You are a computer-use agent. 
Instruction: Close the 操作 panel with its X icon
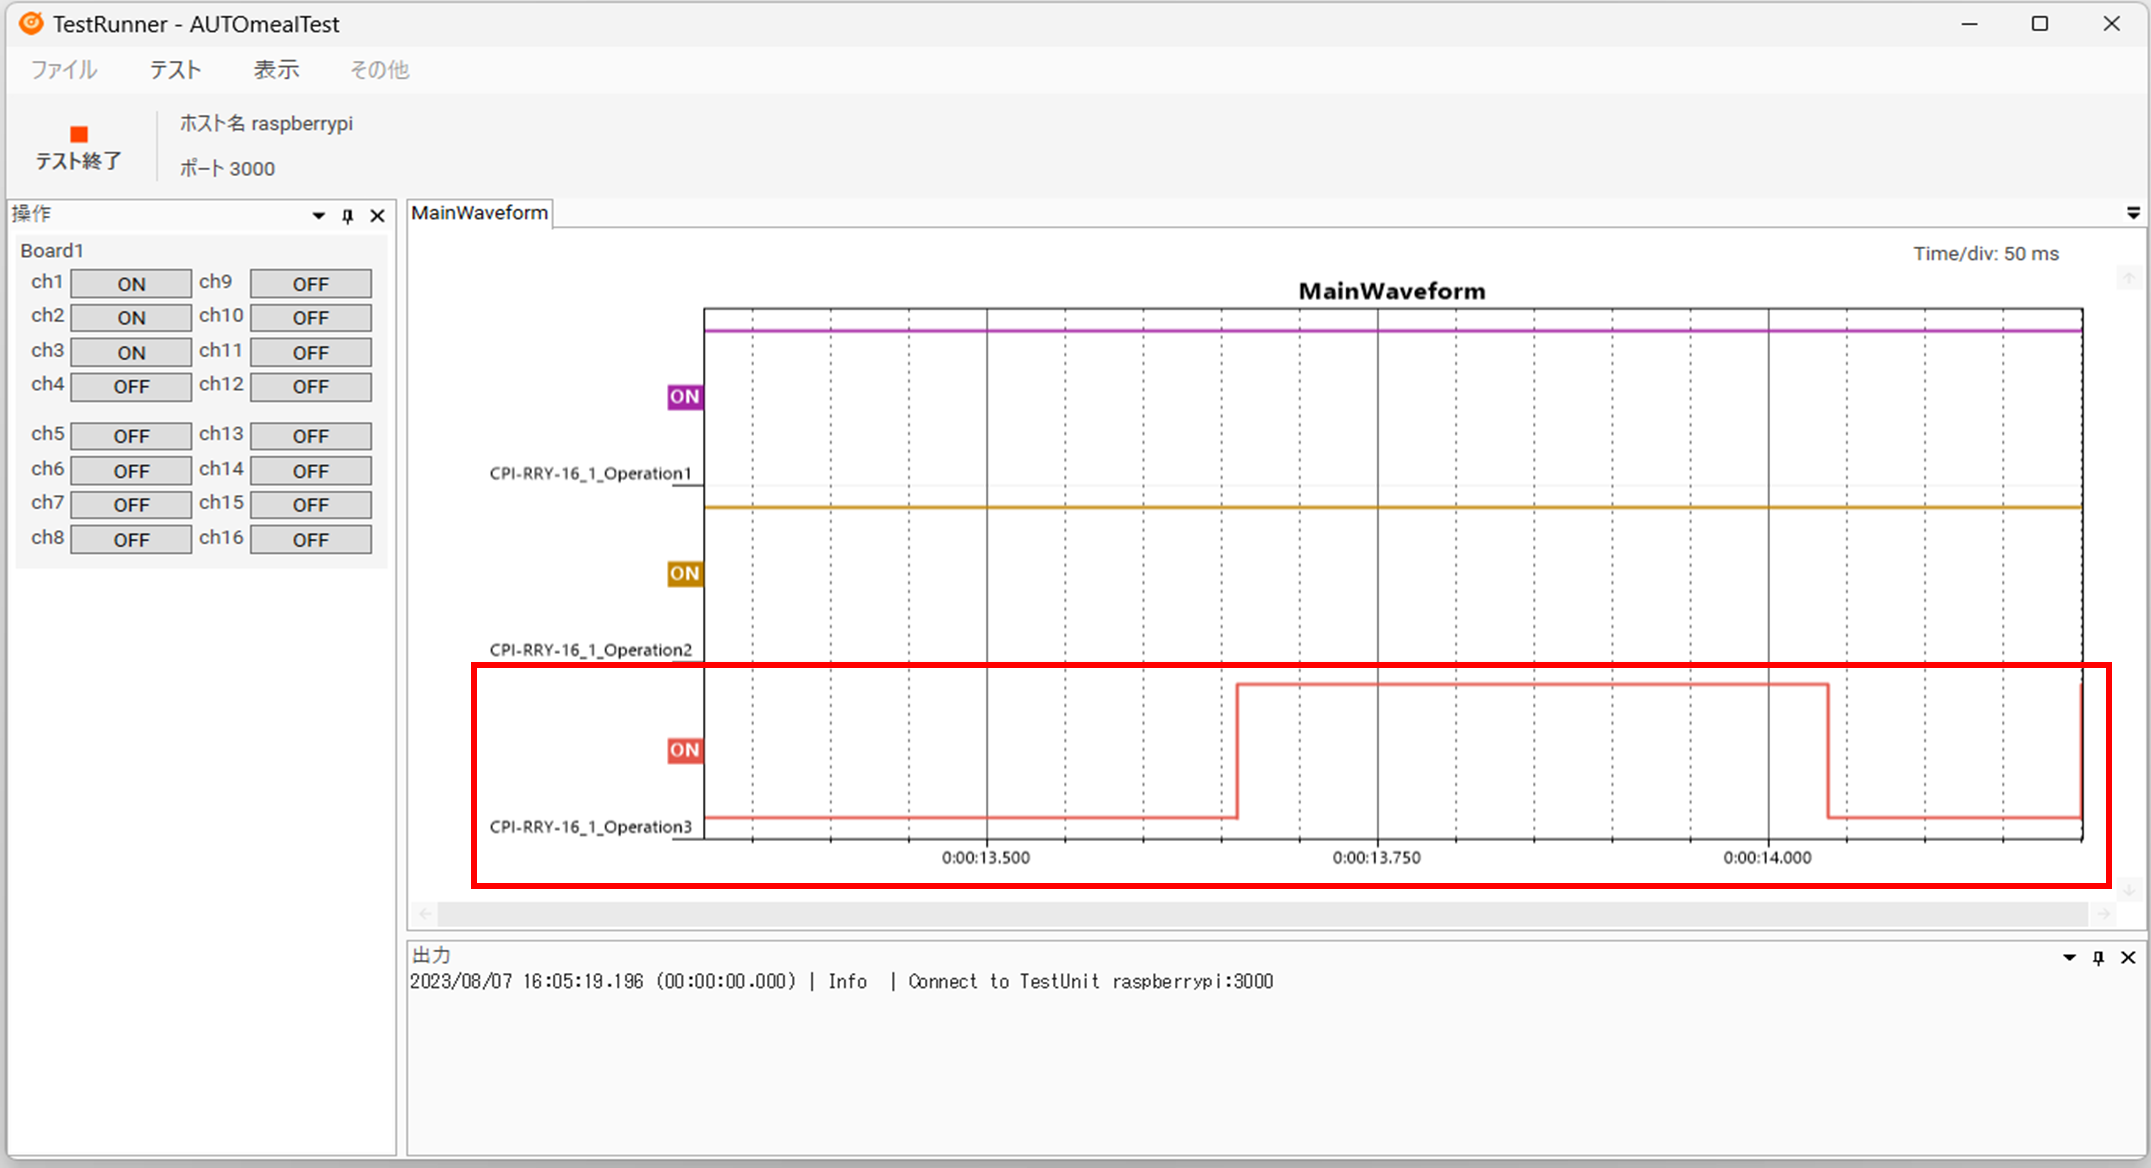coord(377,215)
